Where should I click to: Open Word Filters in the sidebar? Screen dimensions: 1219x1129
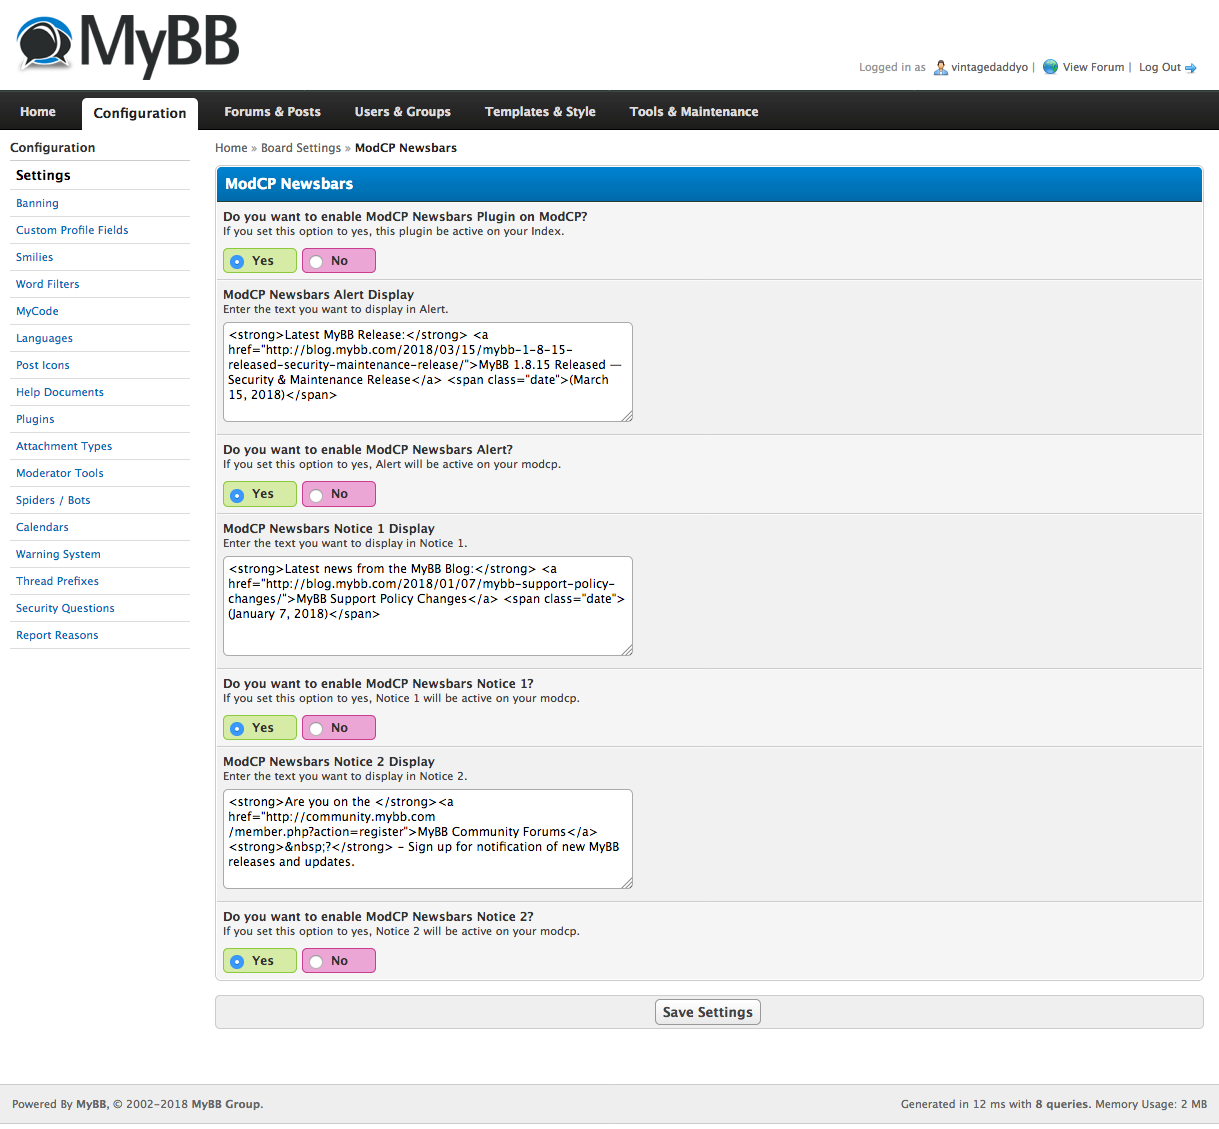click(47, 284)
